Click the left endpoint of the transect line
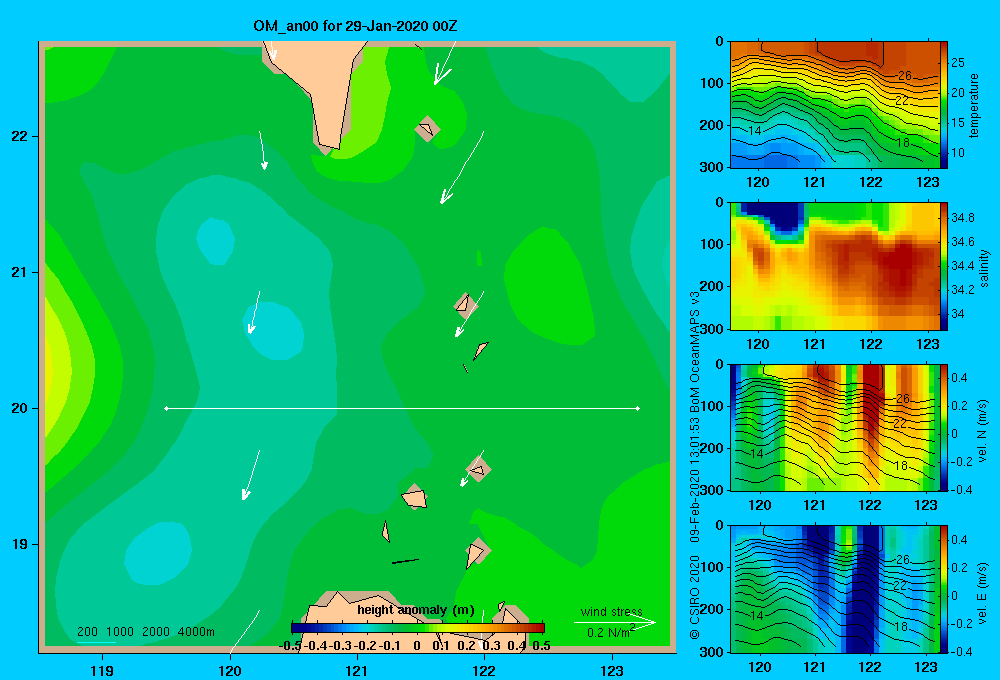This screenshot has width=1000, height=680. 166,408
